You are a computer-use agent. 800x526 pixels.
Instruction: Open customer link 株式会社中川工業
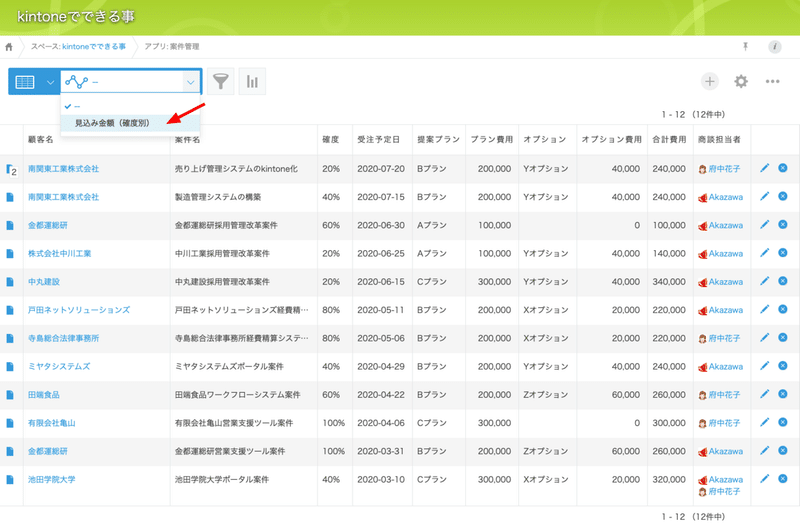tap(59, 254)
